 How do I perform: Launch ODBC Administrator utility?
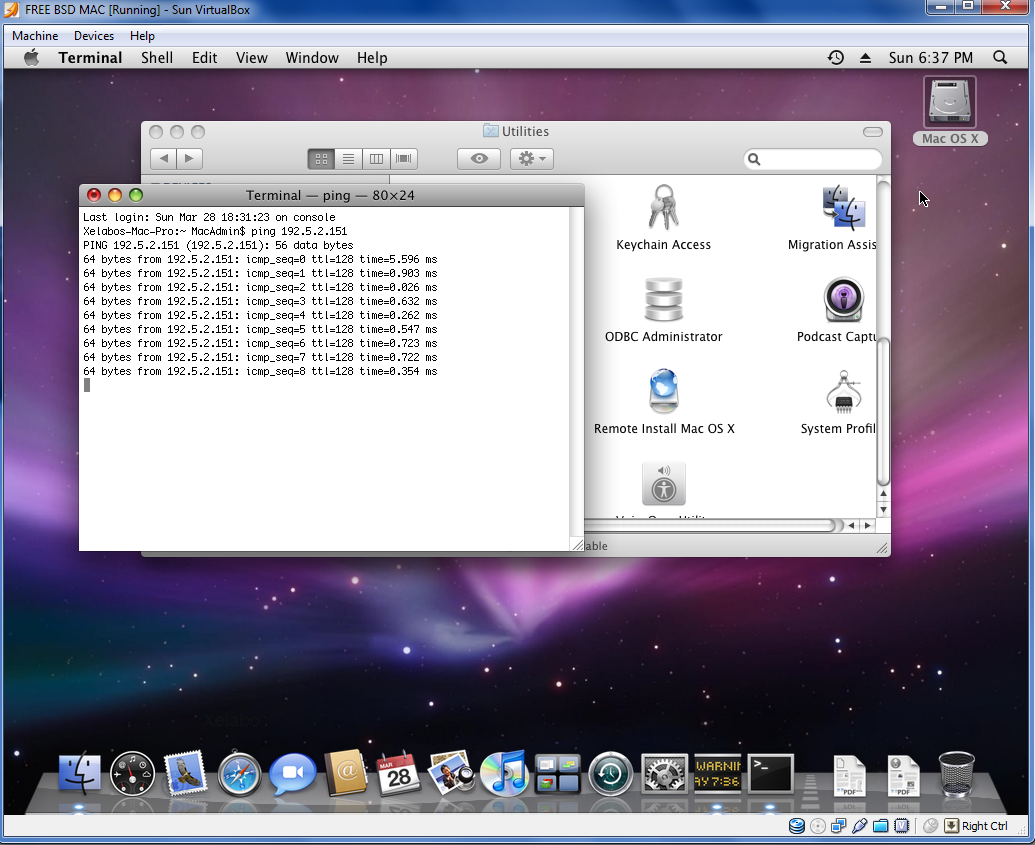point(663,300)
